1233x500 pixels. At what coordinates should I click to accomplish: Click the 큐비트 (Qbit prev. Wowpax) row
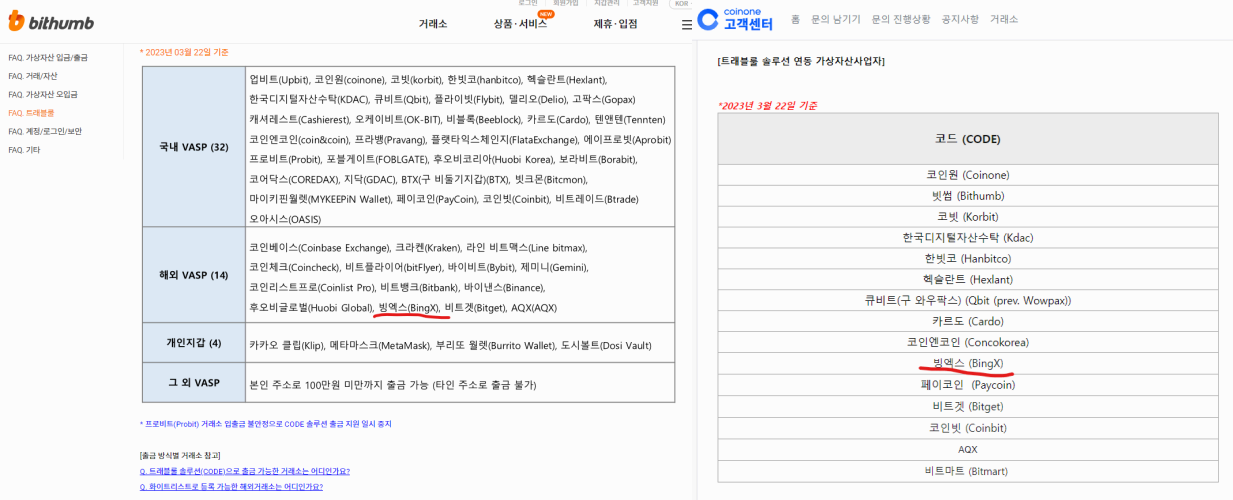point(967,300)
